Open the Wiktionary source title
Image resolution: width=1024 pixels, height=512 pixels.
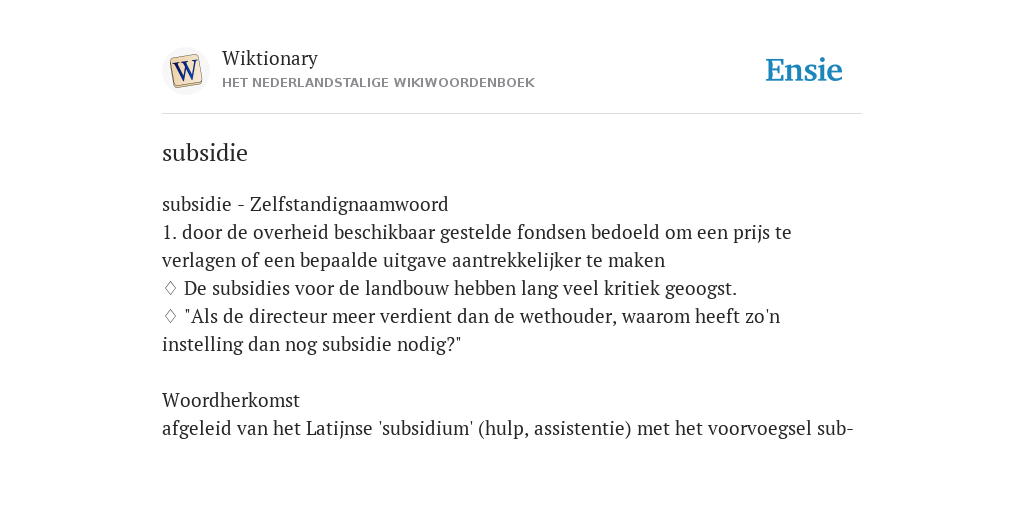270,58
